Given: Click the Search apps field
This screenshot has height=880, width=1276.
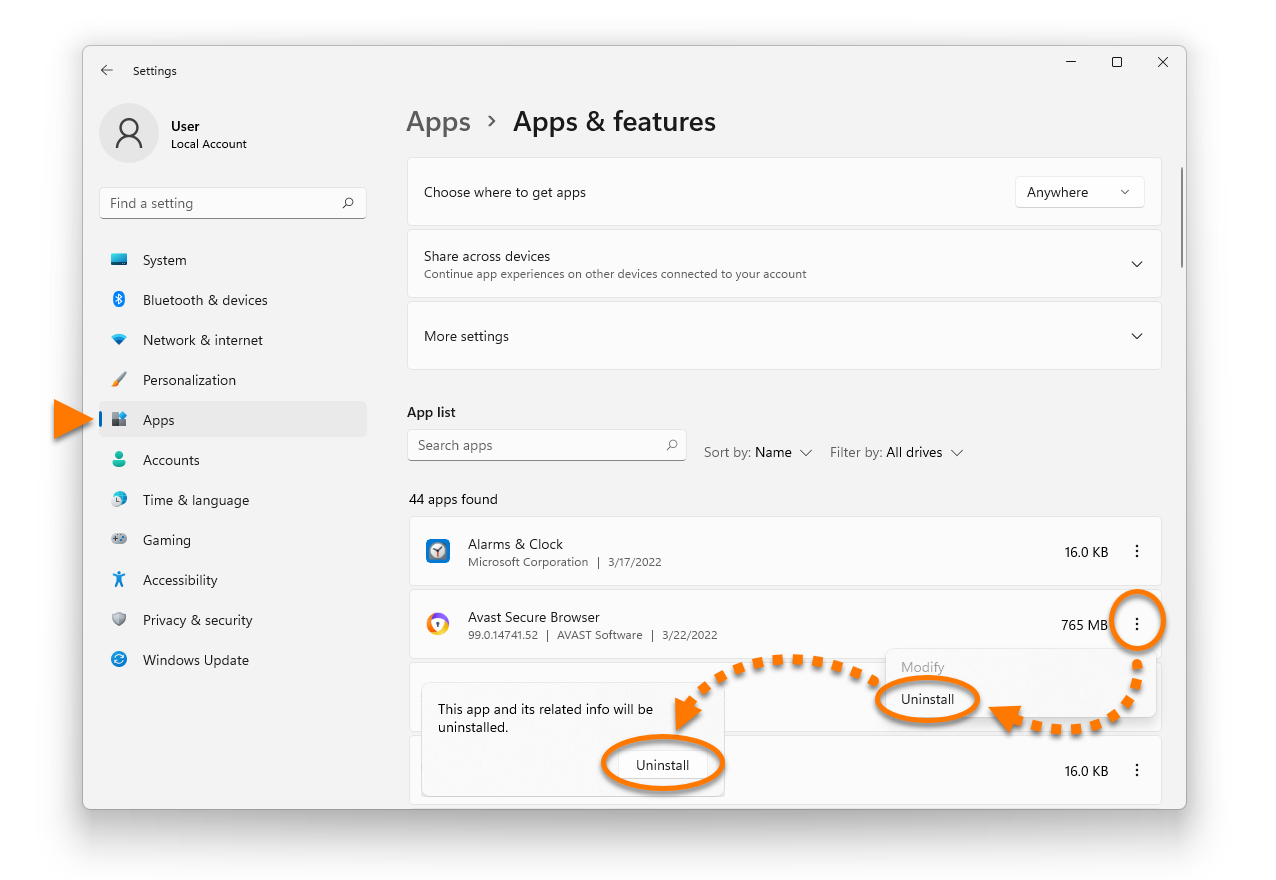Looking at the screenshot, I should pyautogui.click(x=538, y=446).
